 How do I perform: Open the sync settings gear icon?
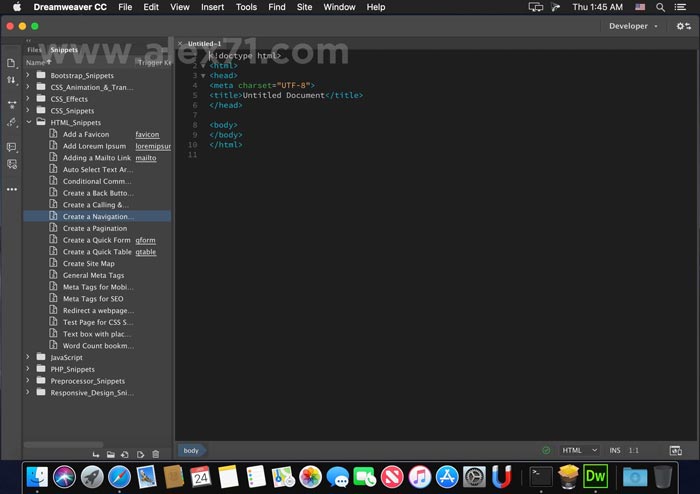tap(683, 26)
